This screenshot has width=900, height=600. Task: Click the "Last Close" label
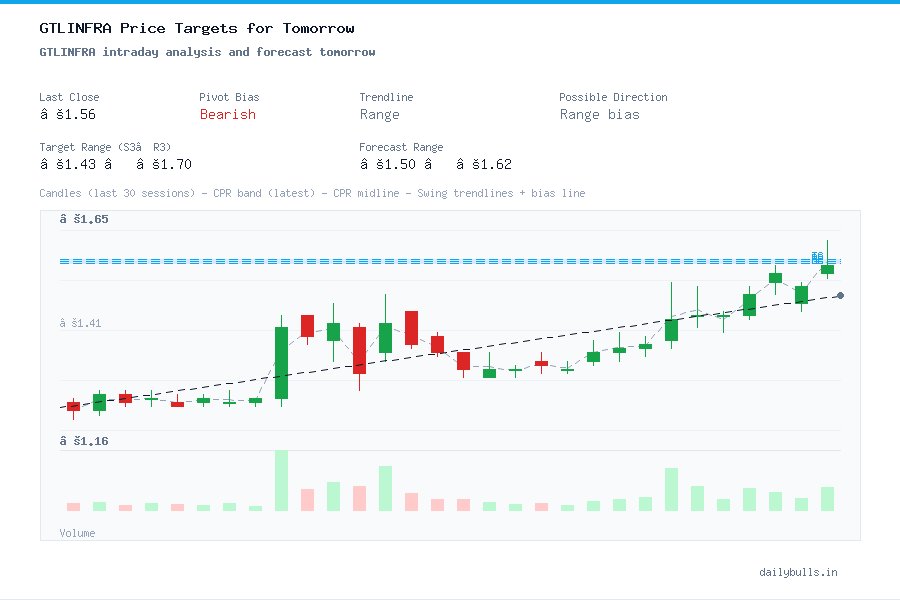click(x=69, y=97)
